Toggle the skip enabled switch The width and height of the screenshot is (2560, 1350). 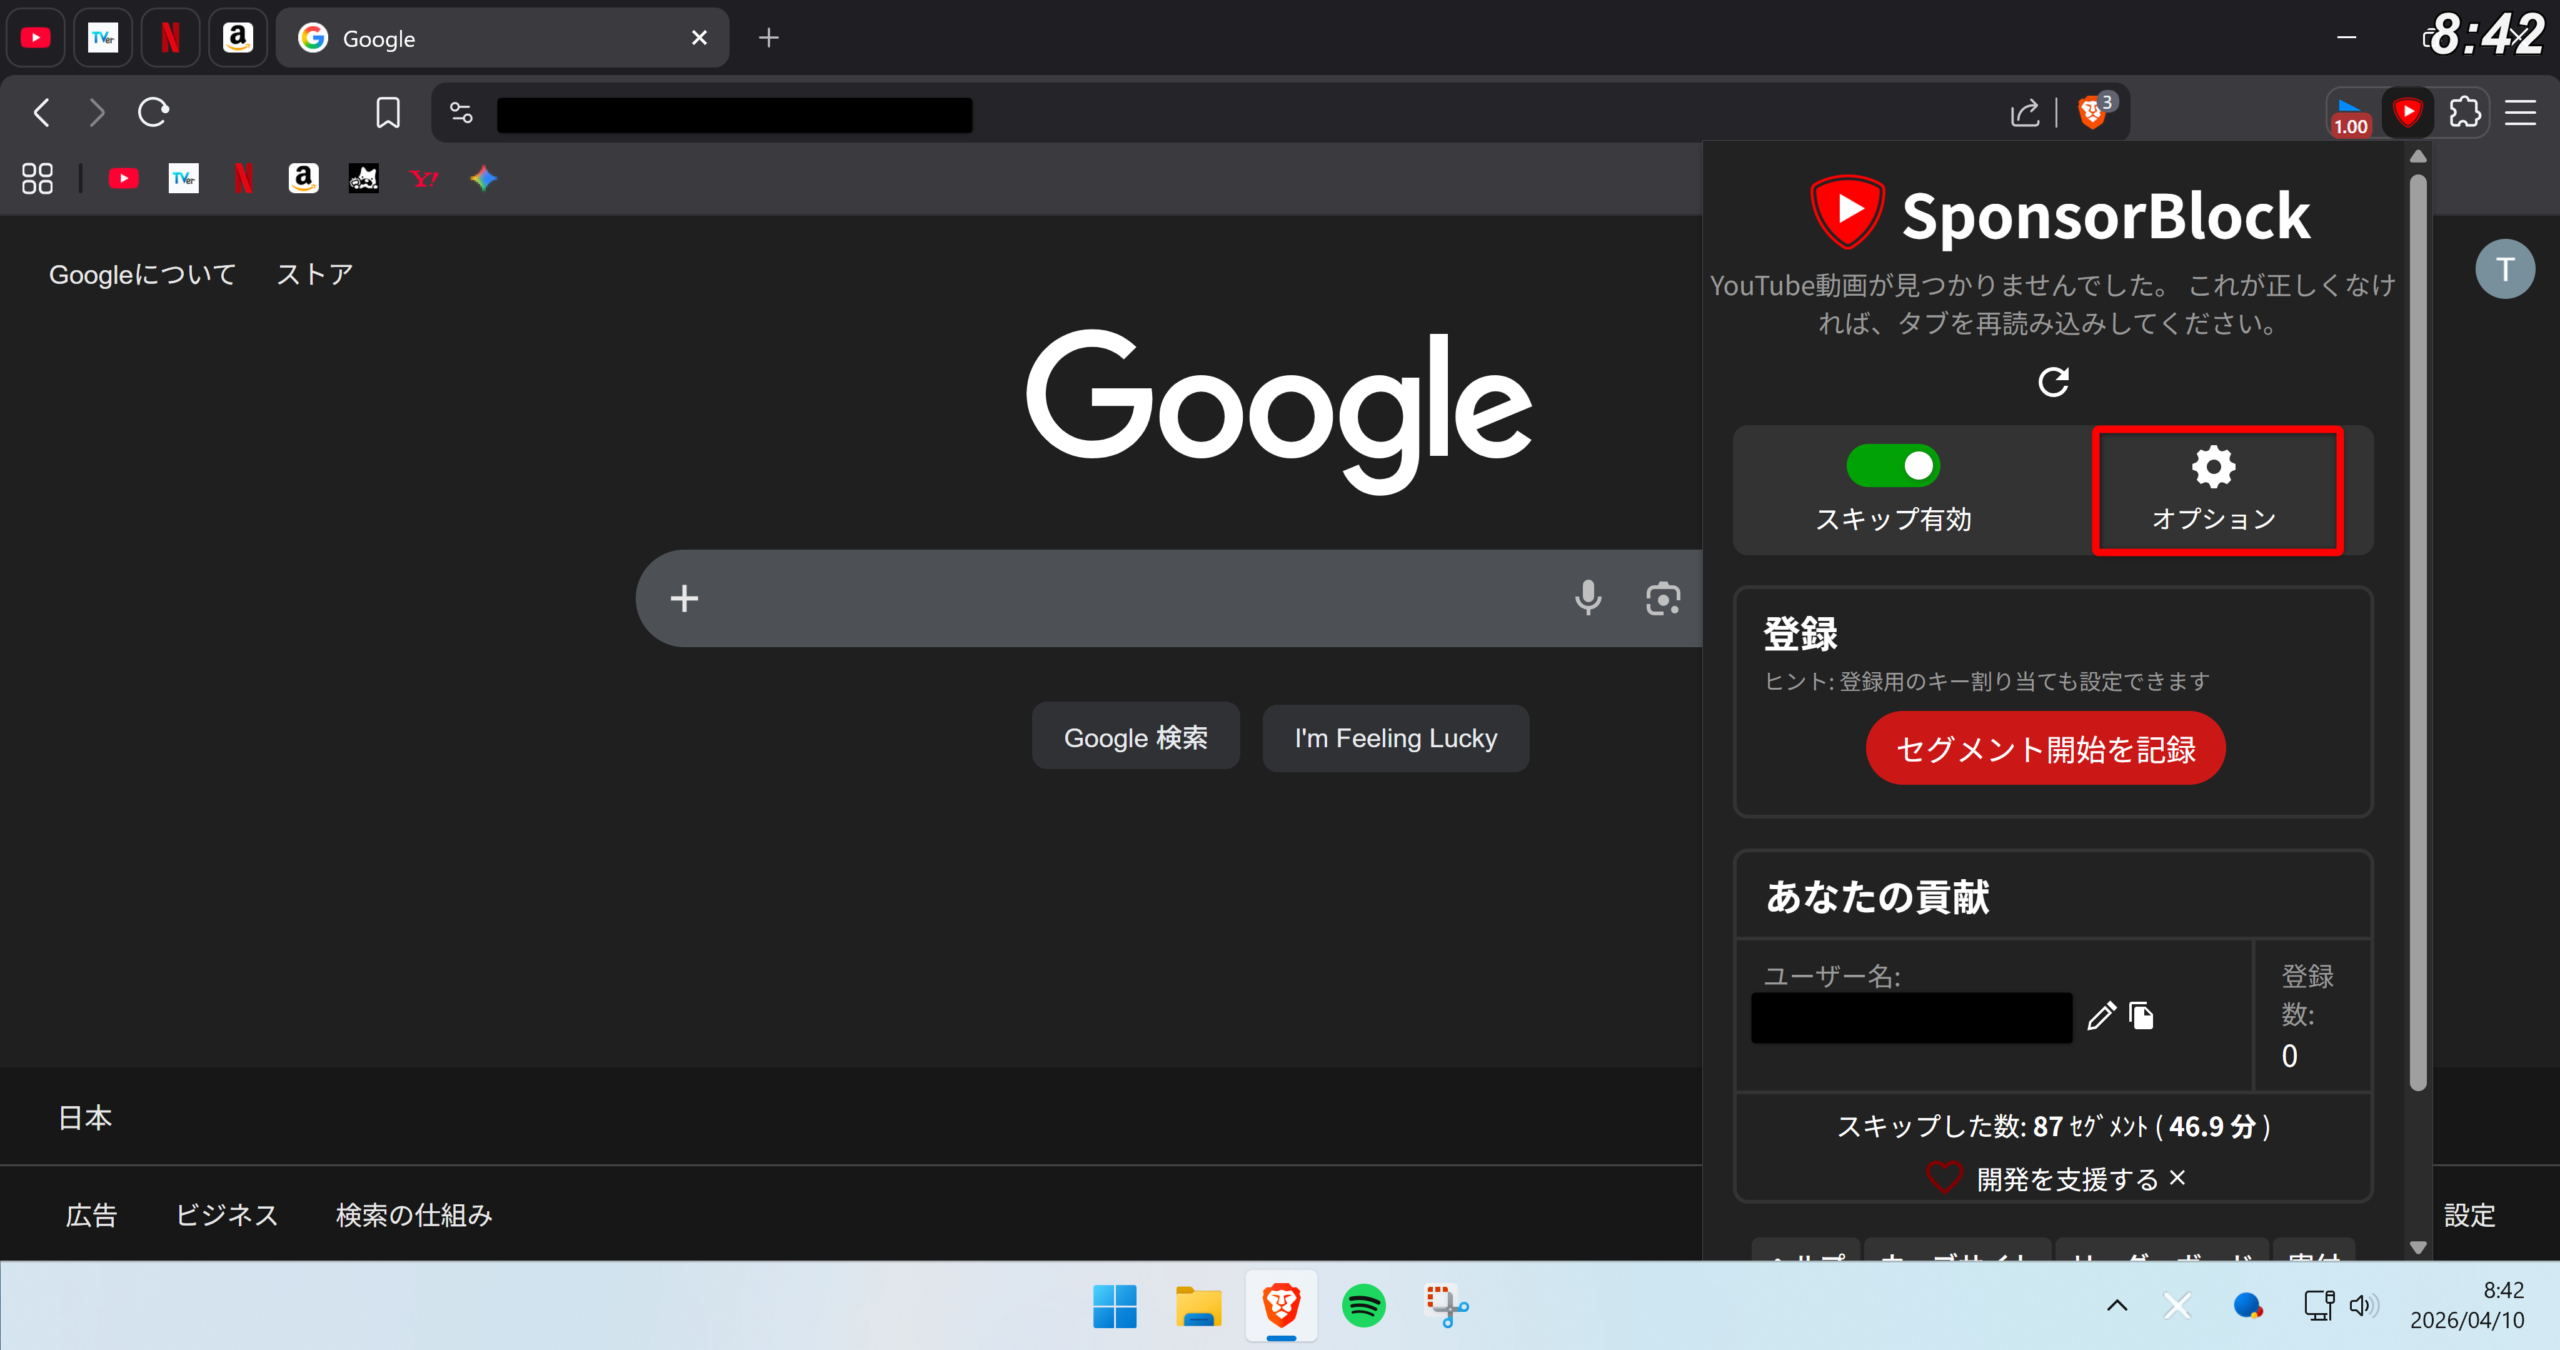1893,466
